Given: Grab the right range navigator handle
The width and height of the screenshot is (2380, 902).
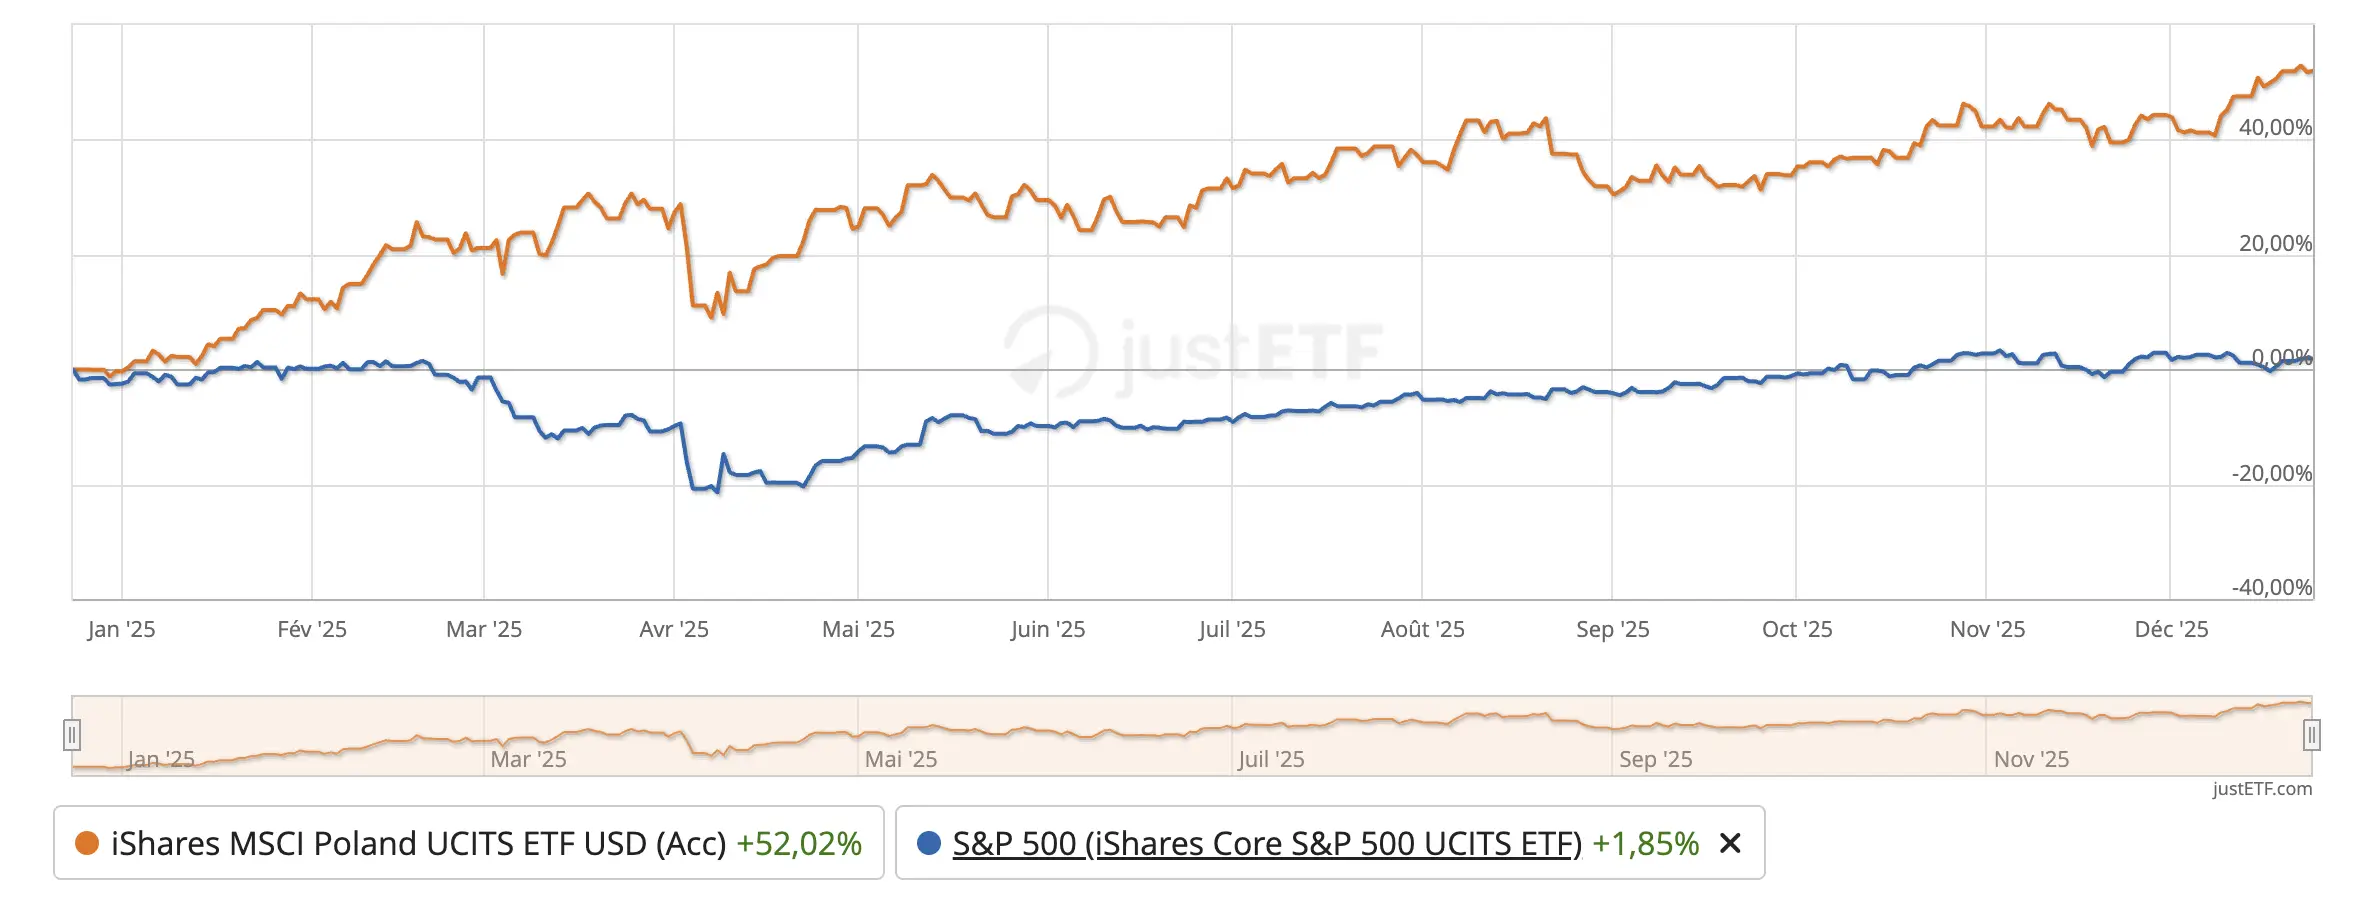Looking at the screenshot, I should tap(2311, 736).
